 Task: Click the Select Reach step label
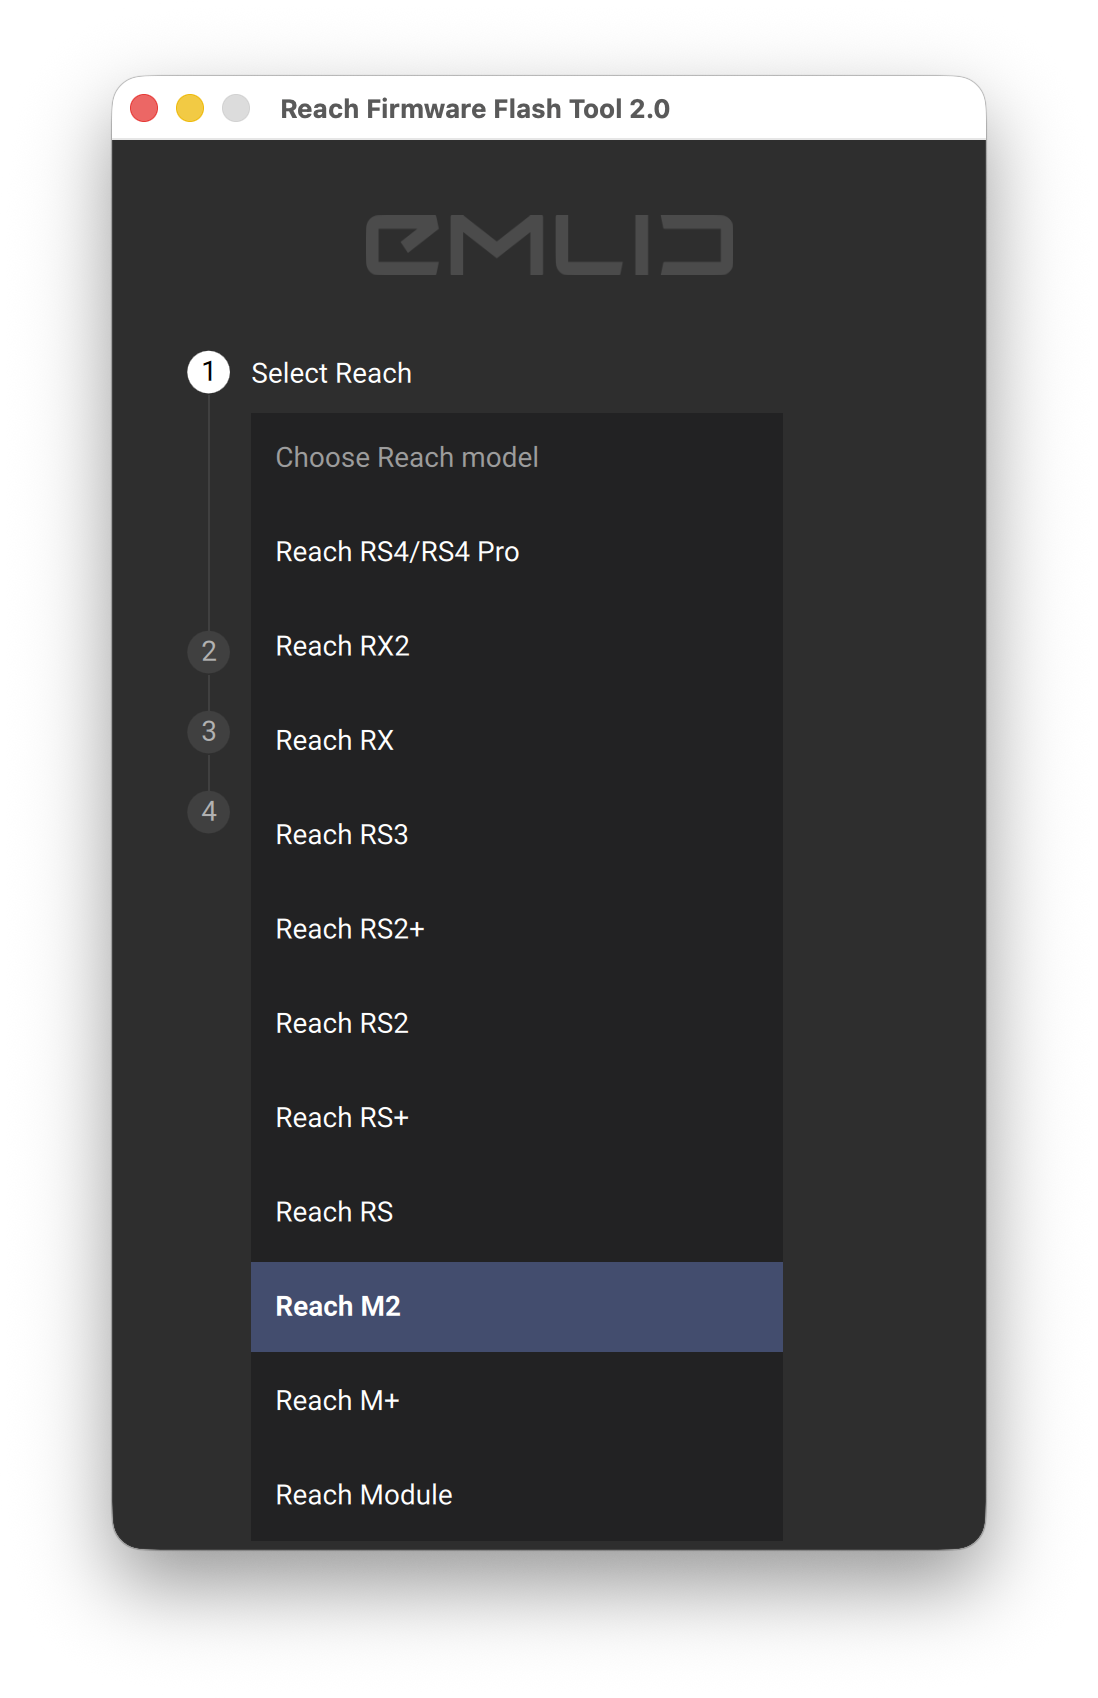point(331,373)
